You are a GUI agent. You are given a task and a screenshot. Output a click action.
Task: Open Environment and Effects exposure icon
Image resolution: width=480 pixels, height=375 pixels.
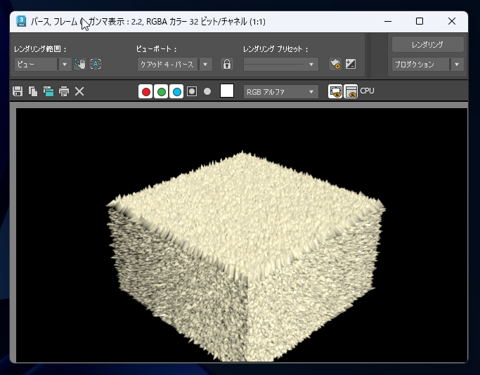point(351,64)
